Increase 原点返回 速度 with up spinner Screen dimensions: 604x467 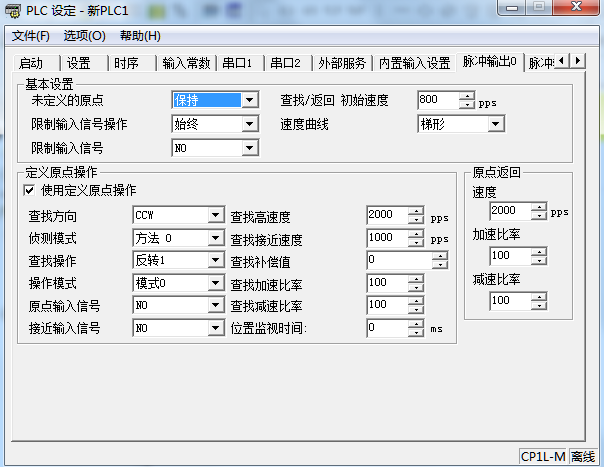(540, 207)
